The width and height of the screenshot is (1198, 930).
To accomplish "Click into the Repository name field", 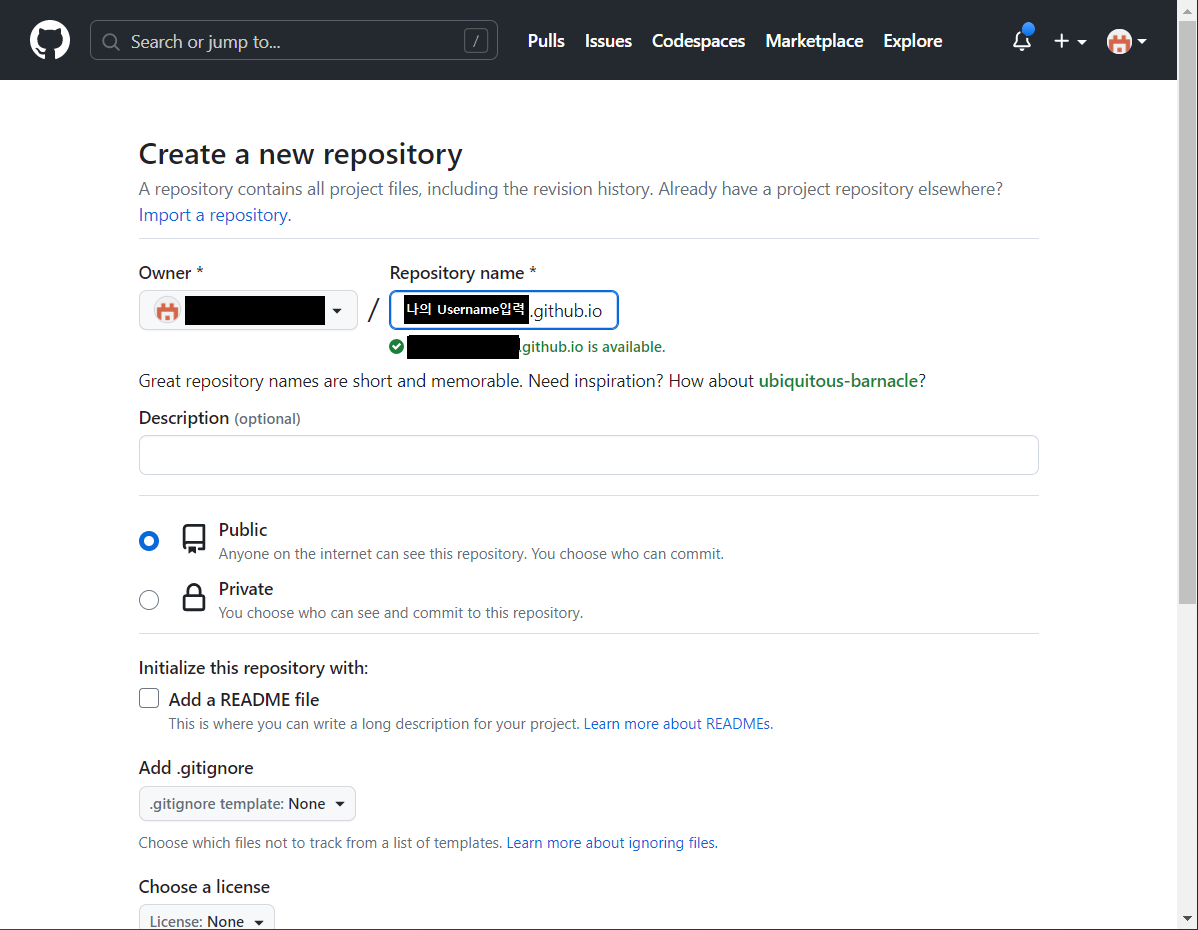I will pyautogui.click(x=503, y=310).
